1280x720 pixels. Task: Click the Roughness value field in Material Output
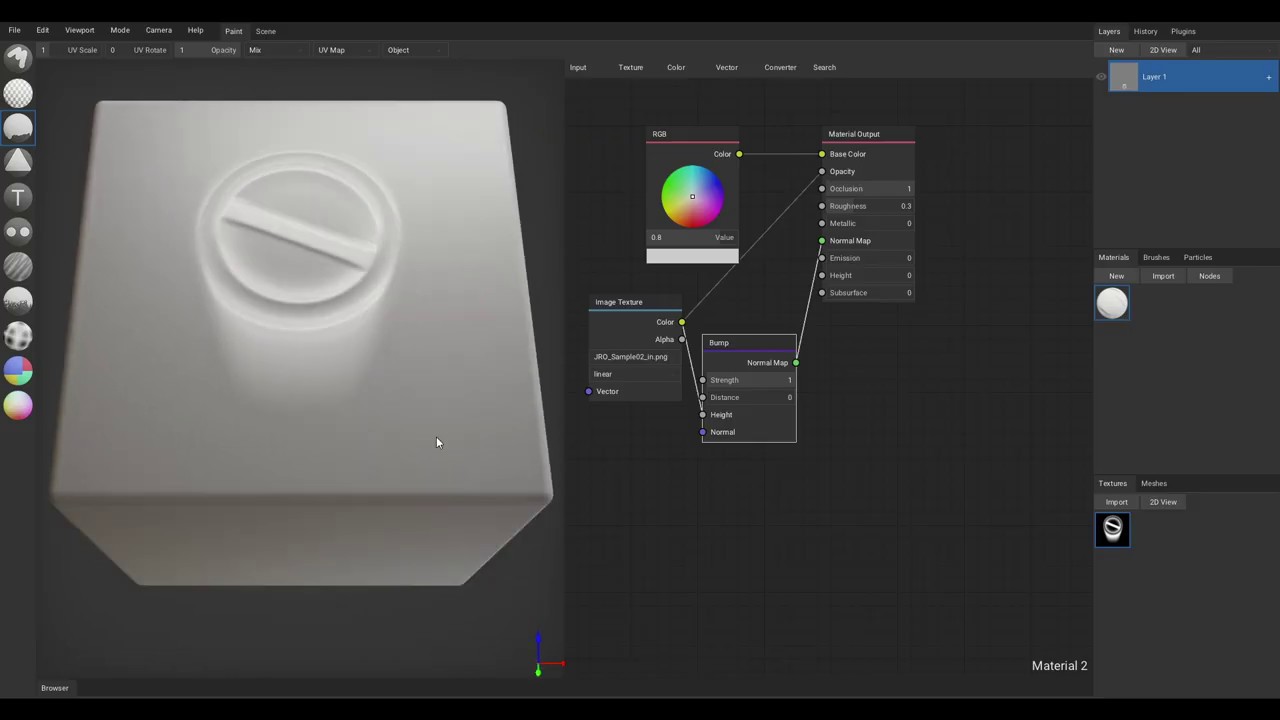[868, 206]
